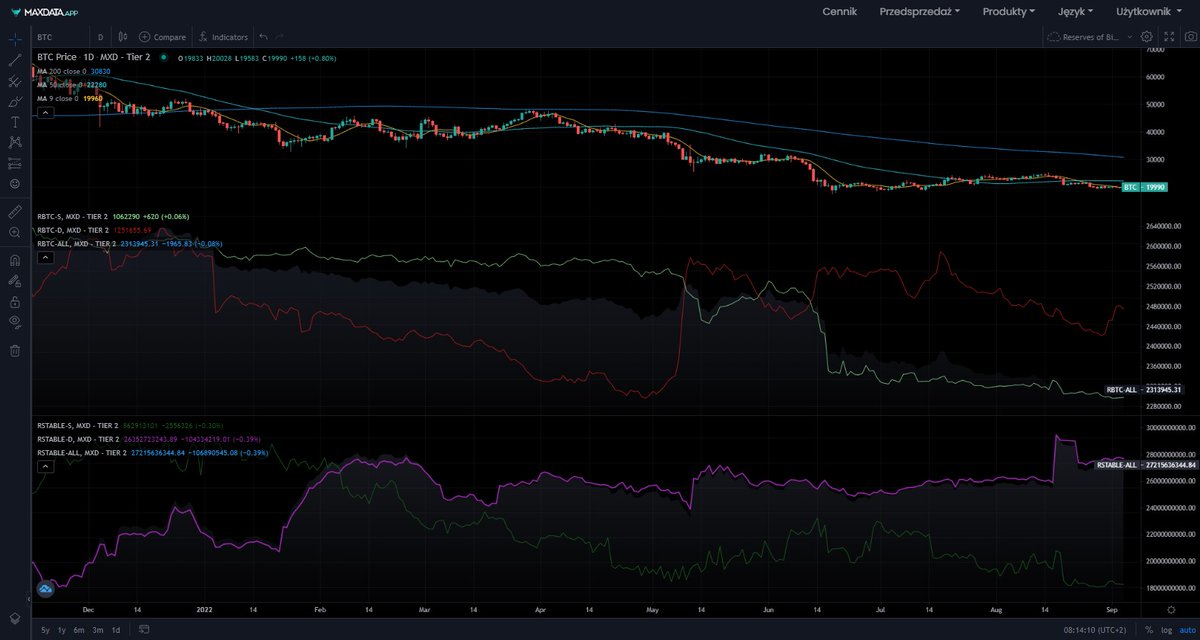Toggle percentage scale mode
The image size is (1200, 640).
click(1151, 630)
